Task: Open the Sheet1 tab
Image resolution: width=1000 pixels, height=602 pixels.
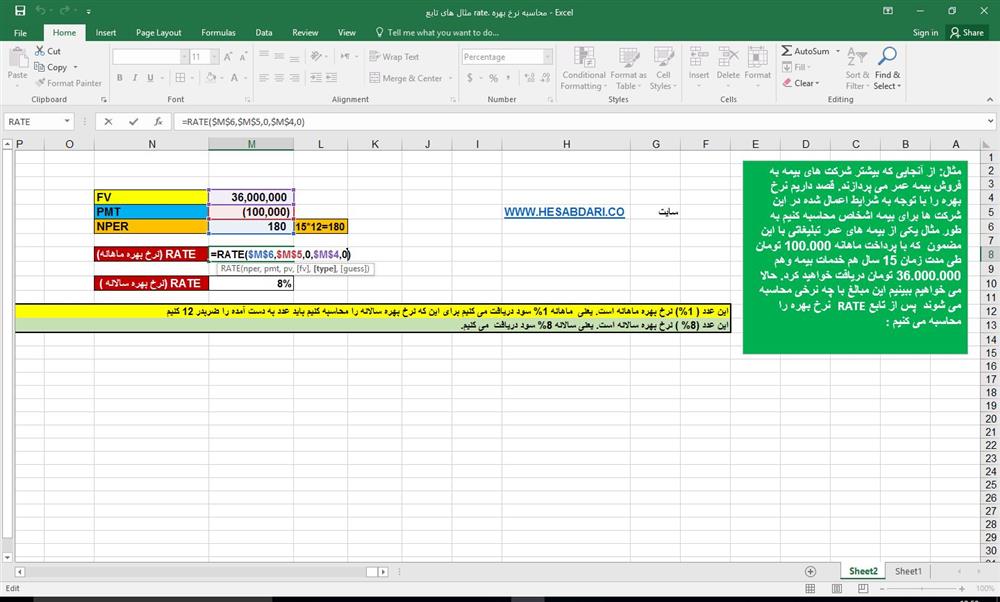Action: pos(907,571)
